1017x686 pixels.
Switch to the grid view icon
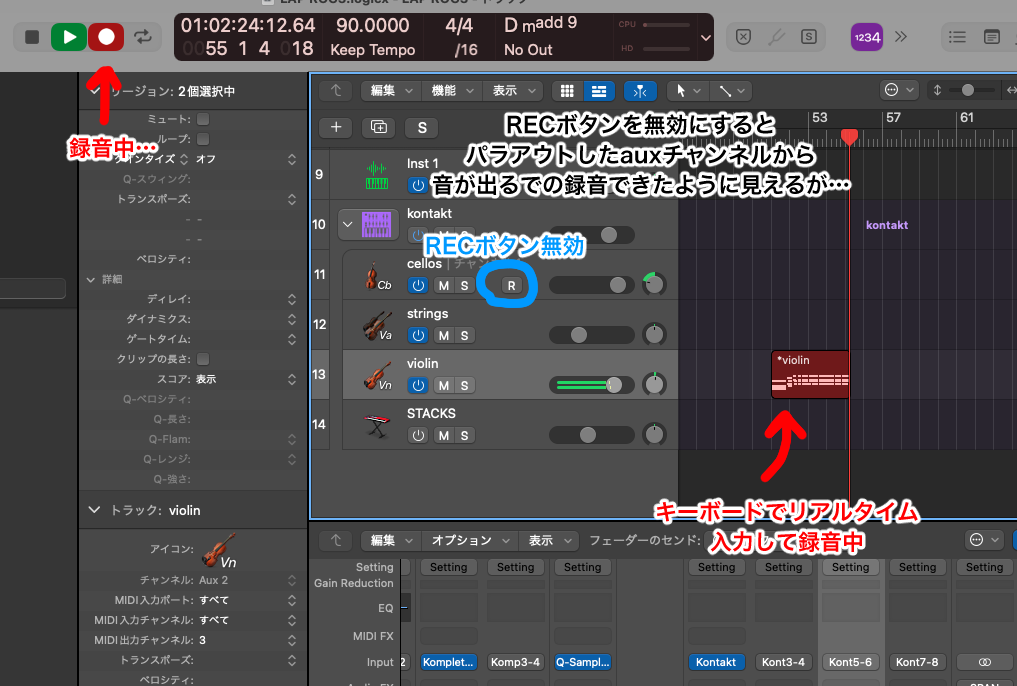pyautogui.click(x=568, y=91)
